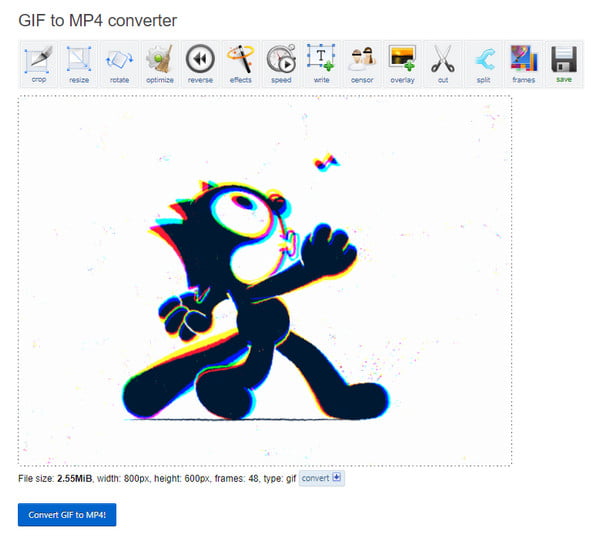Open the effects wand tool

241,64
